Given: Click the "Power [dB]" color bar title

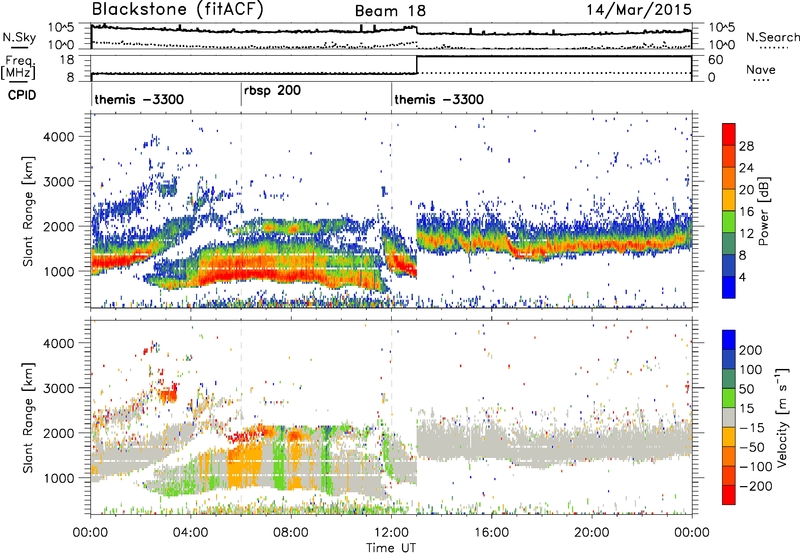Looking at the screenshot, I should [763, 211].
